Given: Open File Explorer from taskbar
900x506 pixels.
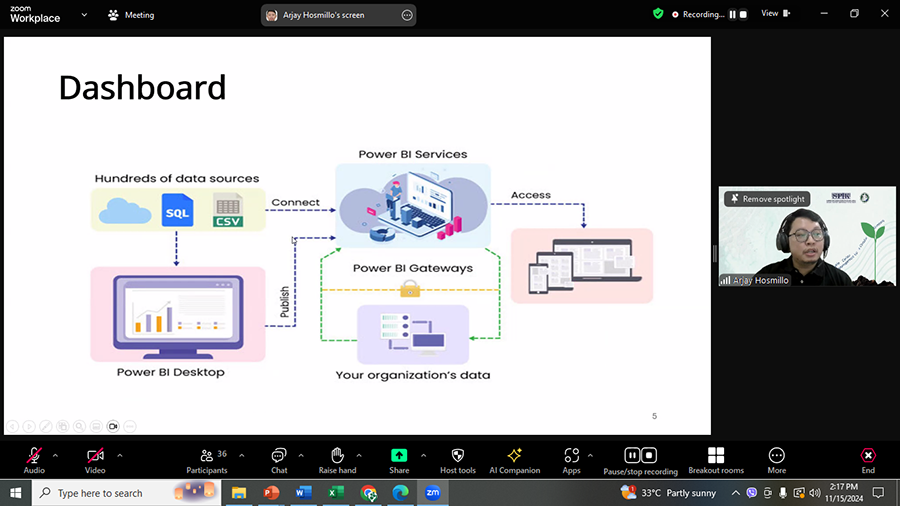Looking at the screenshot, I should point(239,493).
